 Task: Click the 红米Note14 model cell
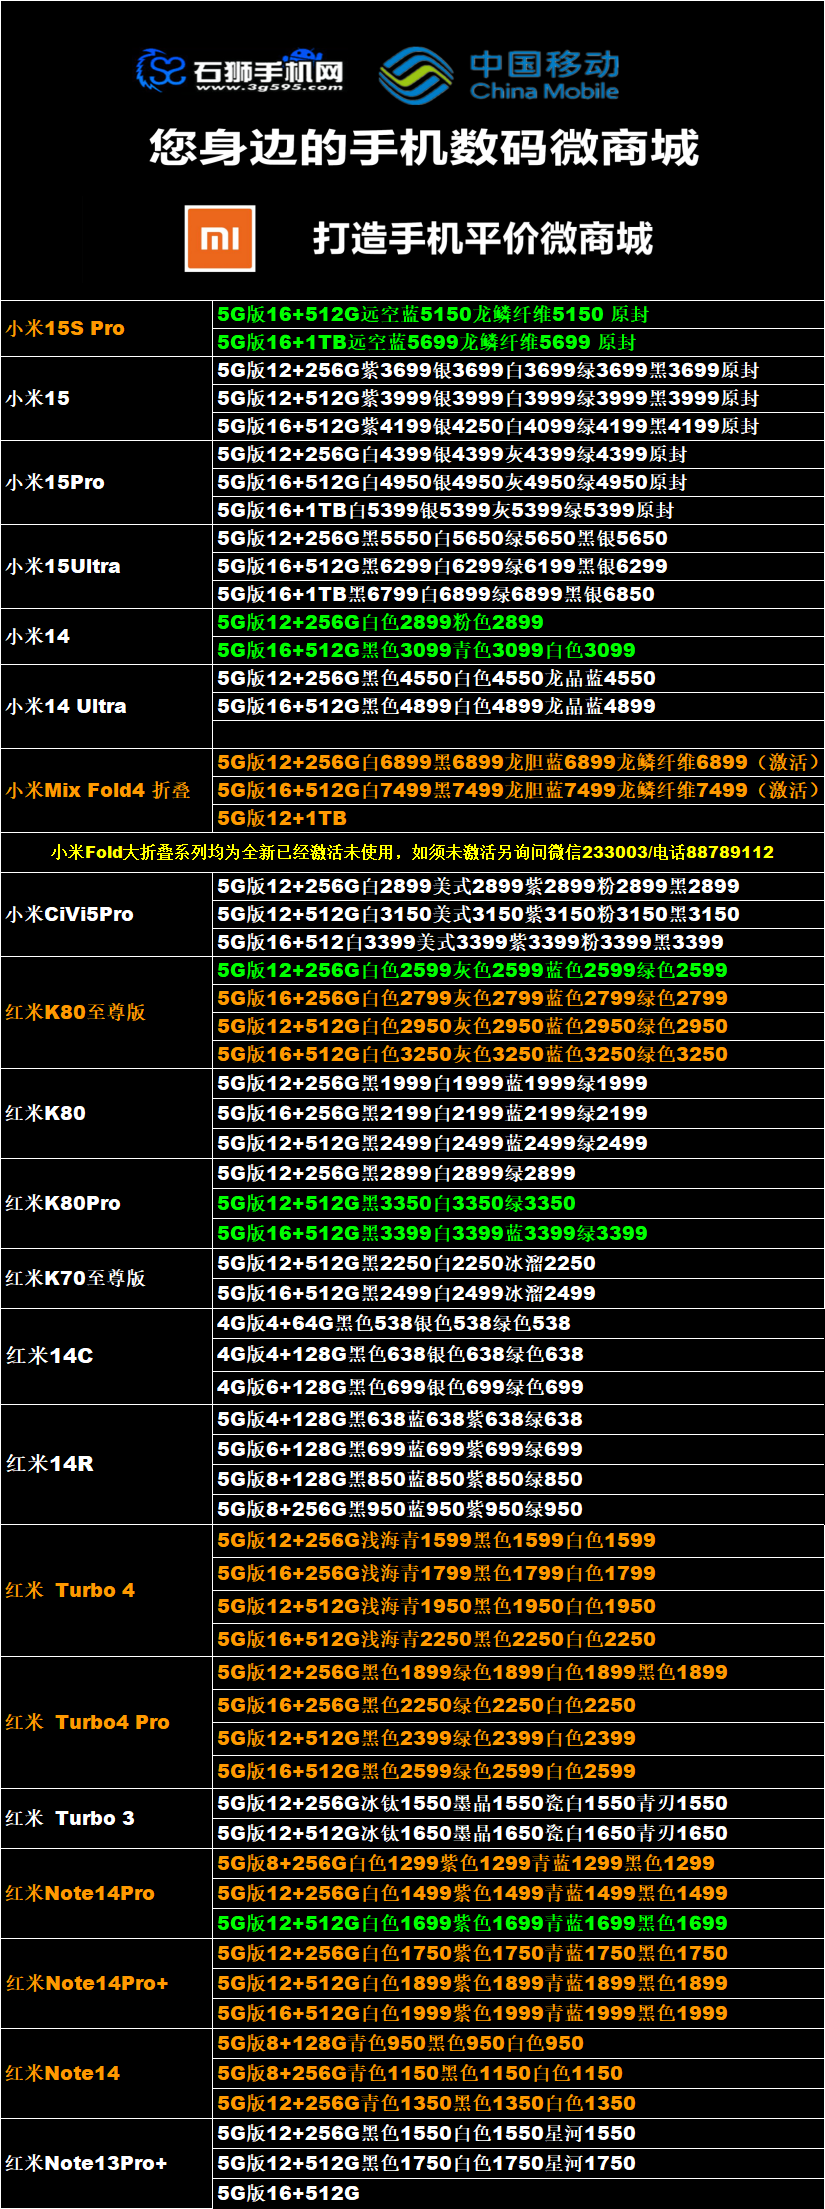(x=107, y=2073)
